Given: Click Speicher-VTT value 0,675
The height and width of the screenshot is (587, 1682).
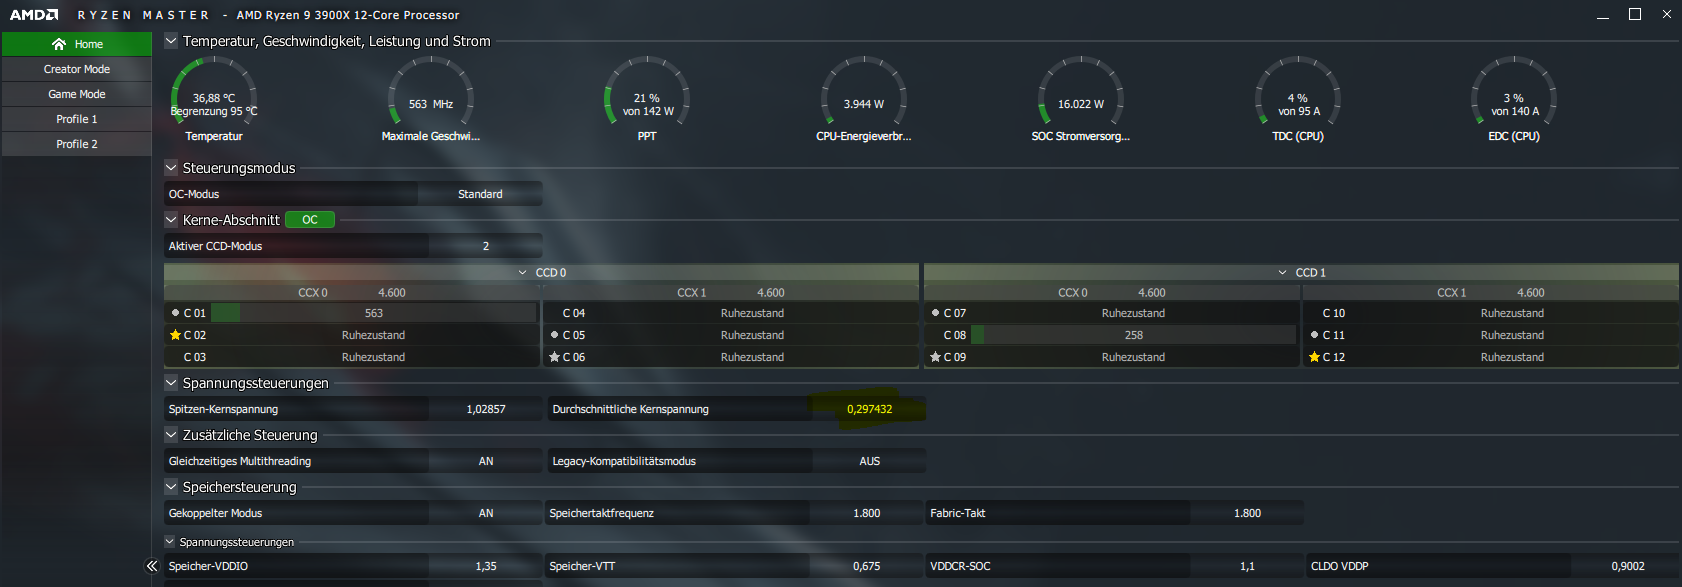Looking at the screenshot, I should point(867,566).
